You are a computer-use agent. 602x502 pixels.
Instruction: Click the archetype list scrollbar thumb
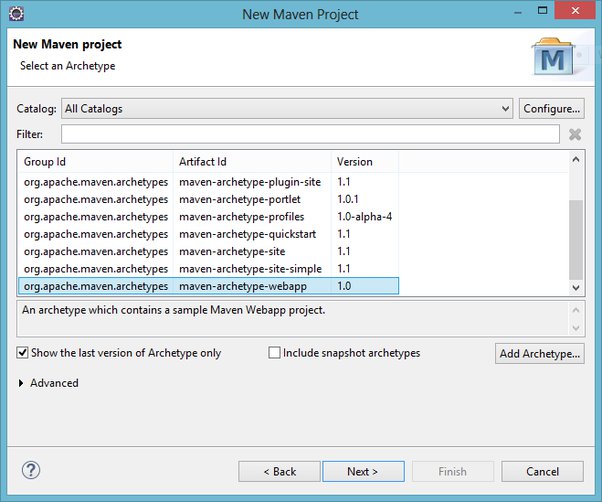click(576, 240)
